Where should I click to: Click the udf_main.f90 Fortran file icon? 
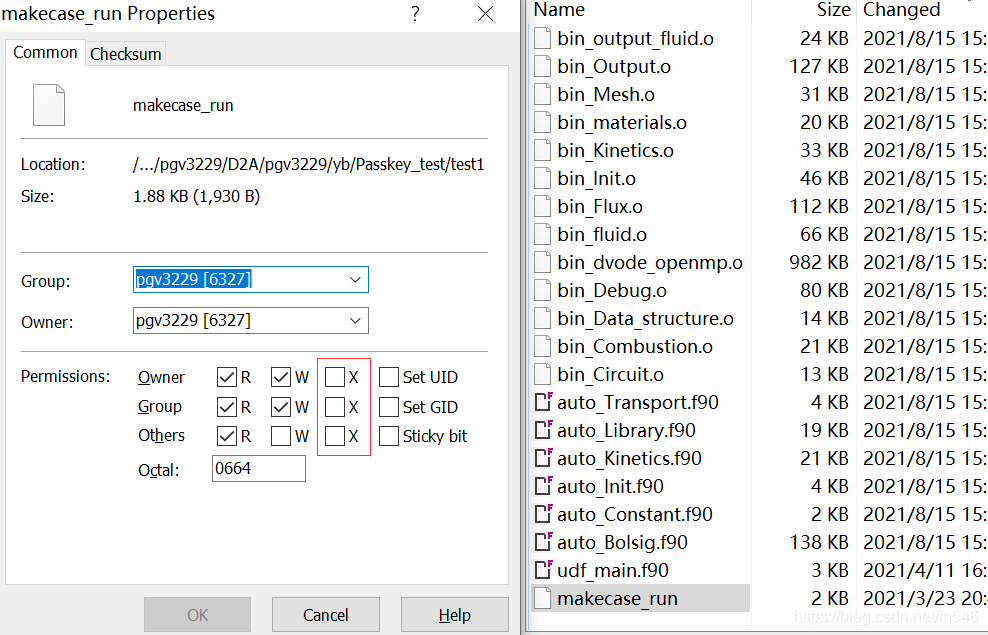pos(543,570)
